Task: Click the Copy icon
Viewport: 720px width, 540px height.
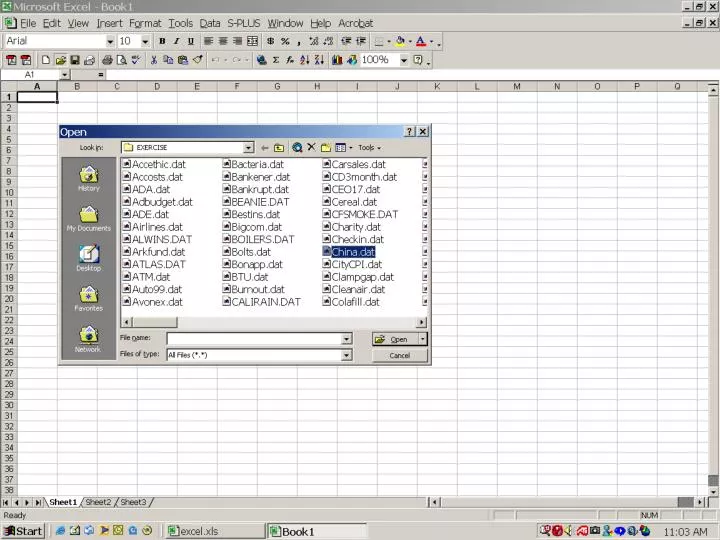Action: [x=169, y=60]
